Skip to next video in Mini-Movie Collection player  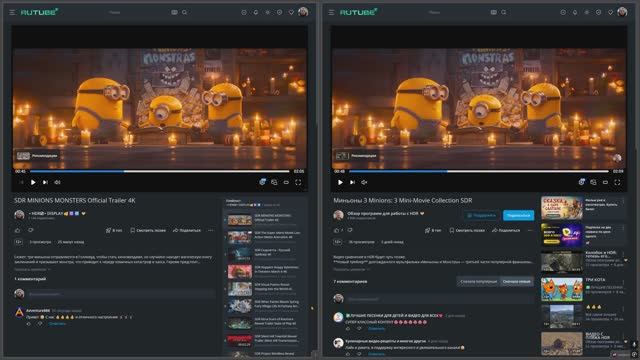click(352, 182)
